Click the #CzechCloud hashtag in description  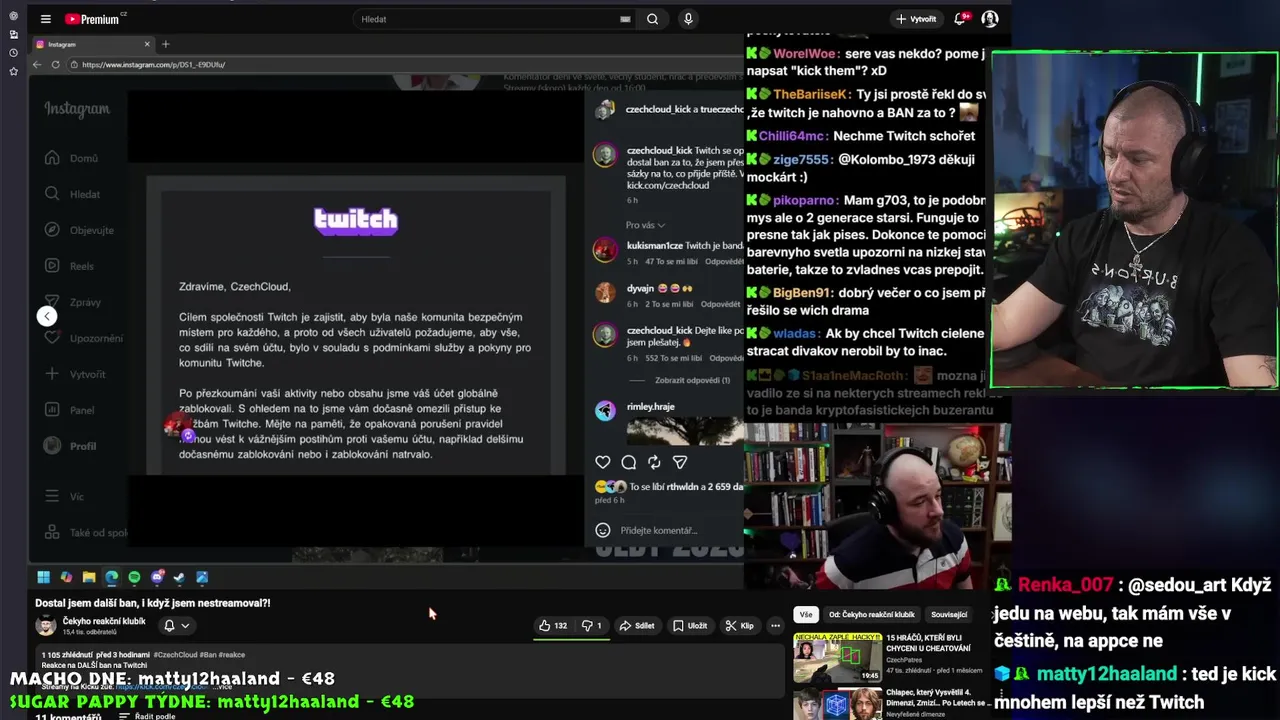click(176, 655)
